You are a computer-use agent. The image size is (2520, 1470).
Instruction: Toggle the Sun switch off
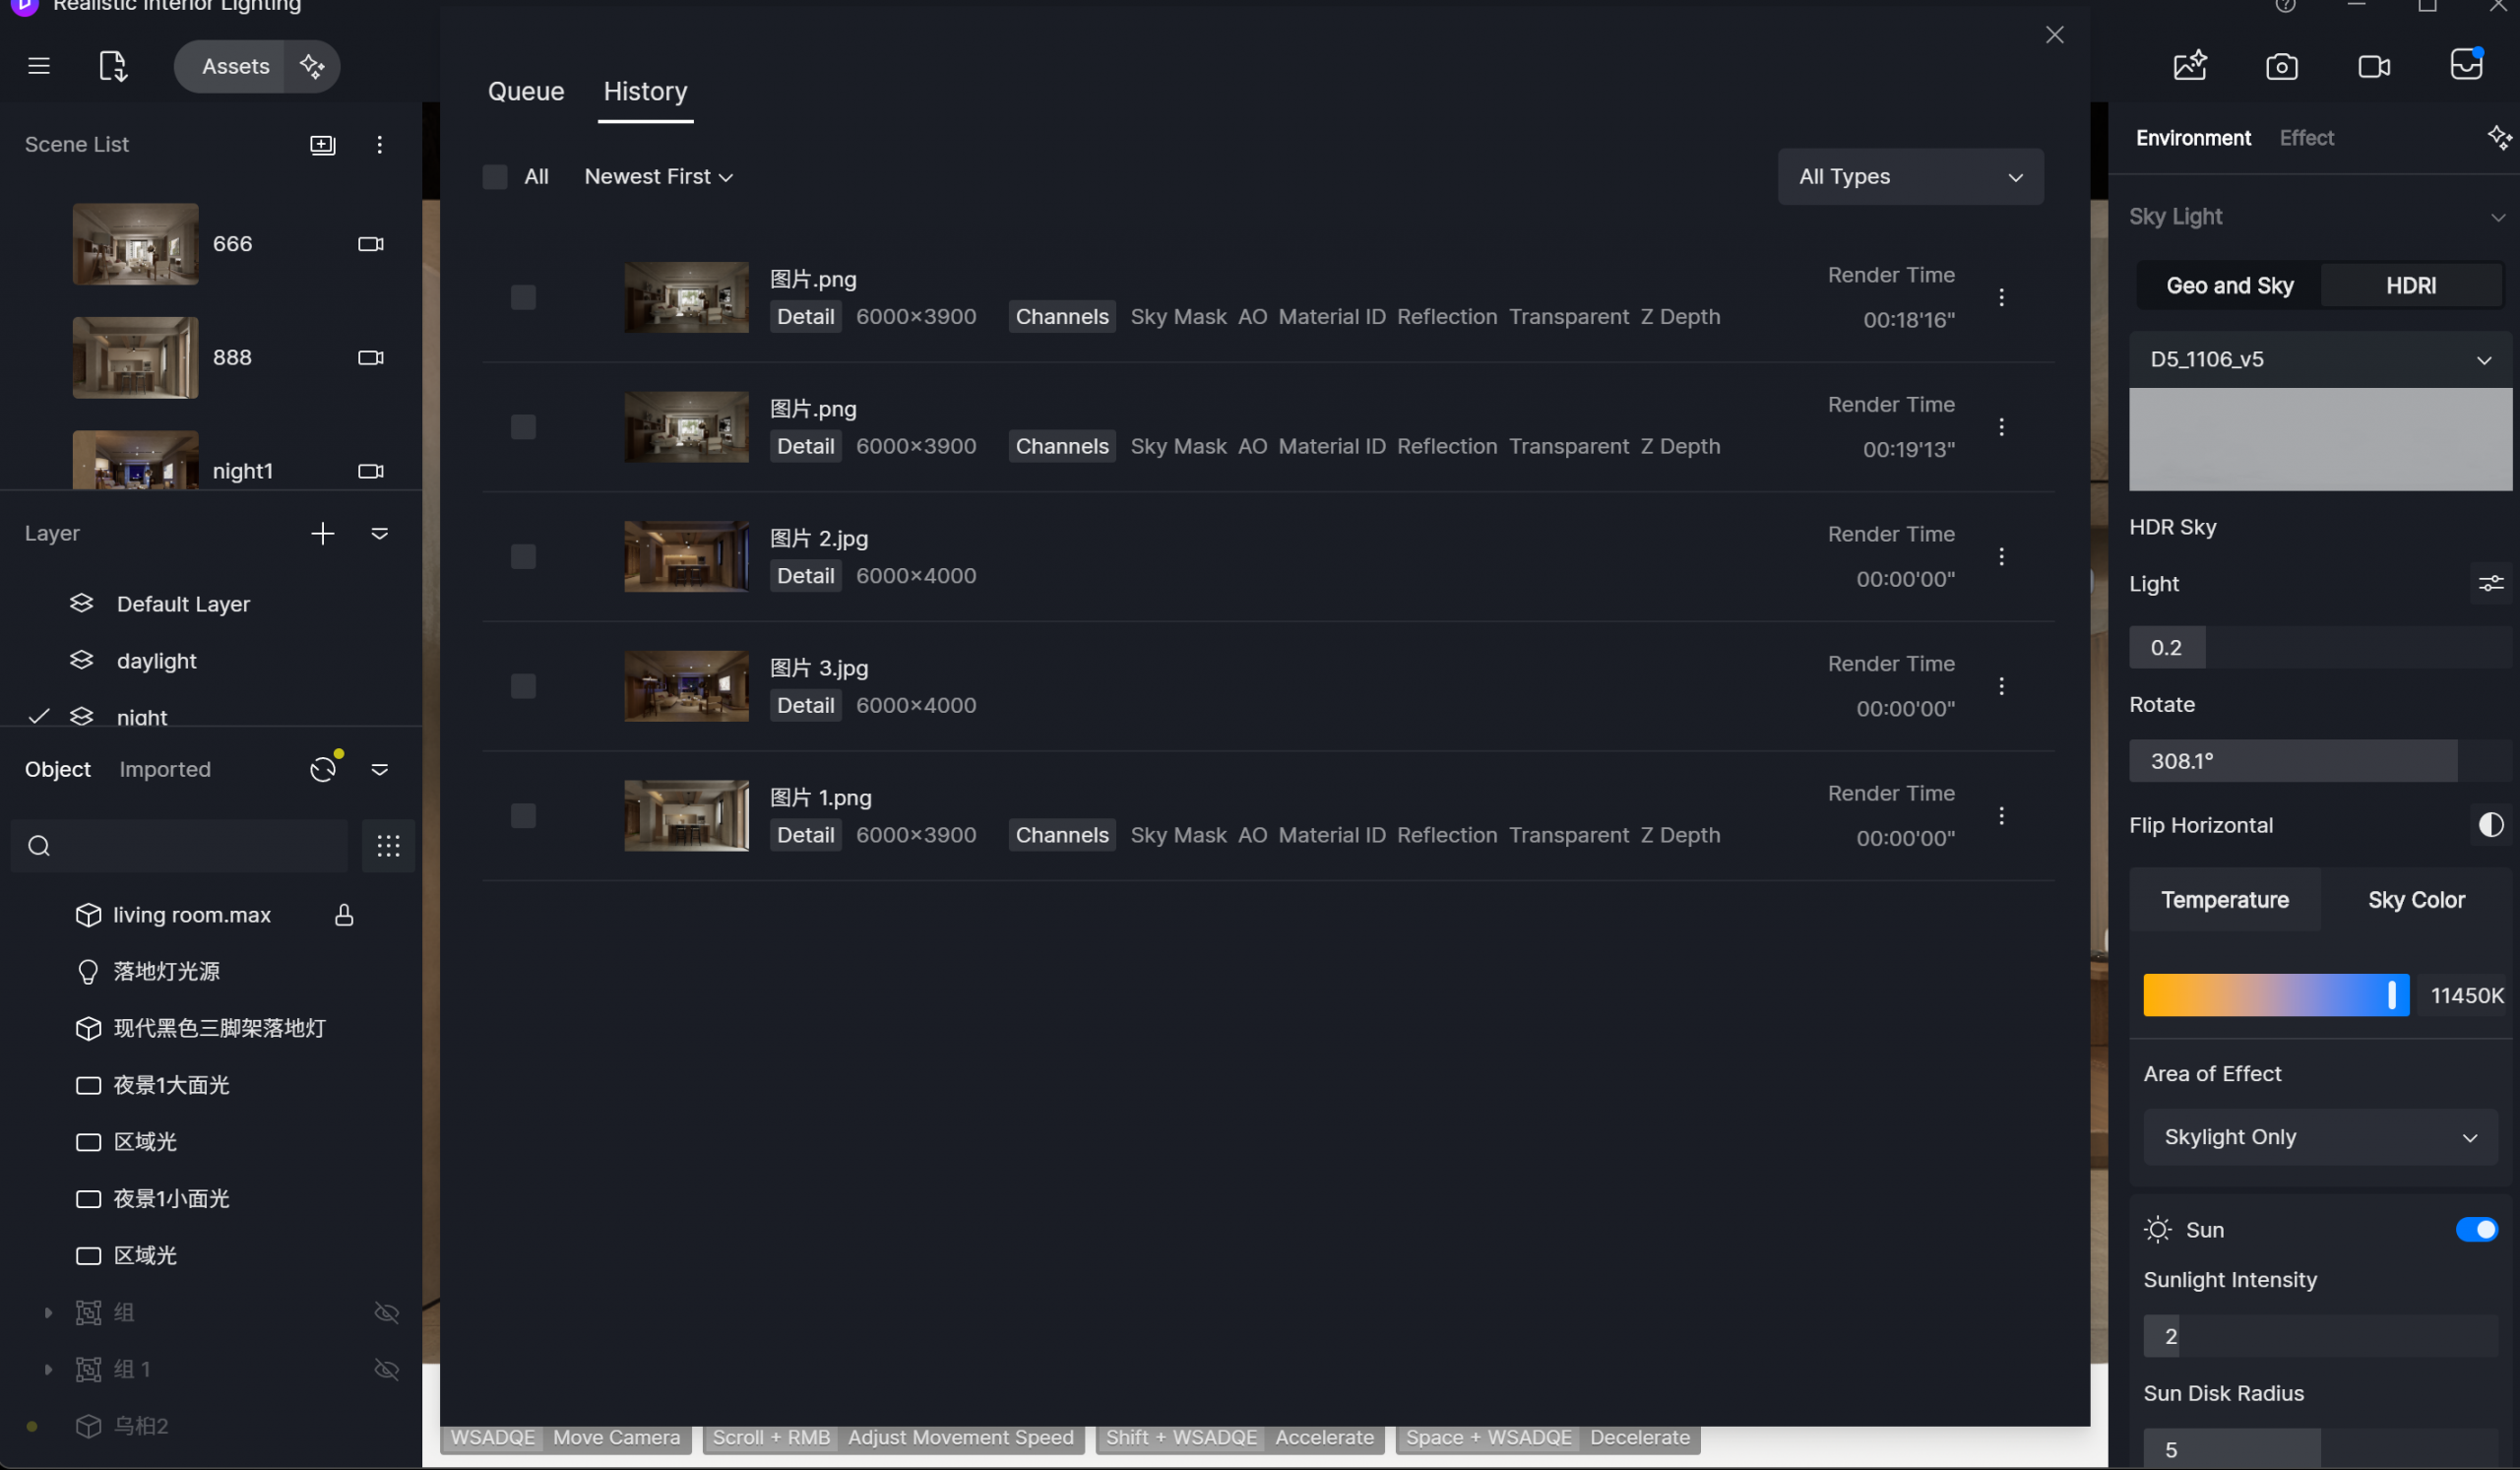click(2475, 1230)
